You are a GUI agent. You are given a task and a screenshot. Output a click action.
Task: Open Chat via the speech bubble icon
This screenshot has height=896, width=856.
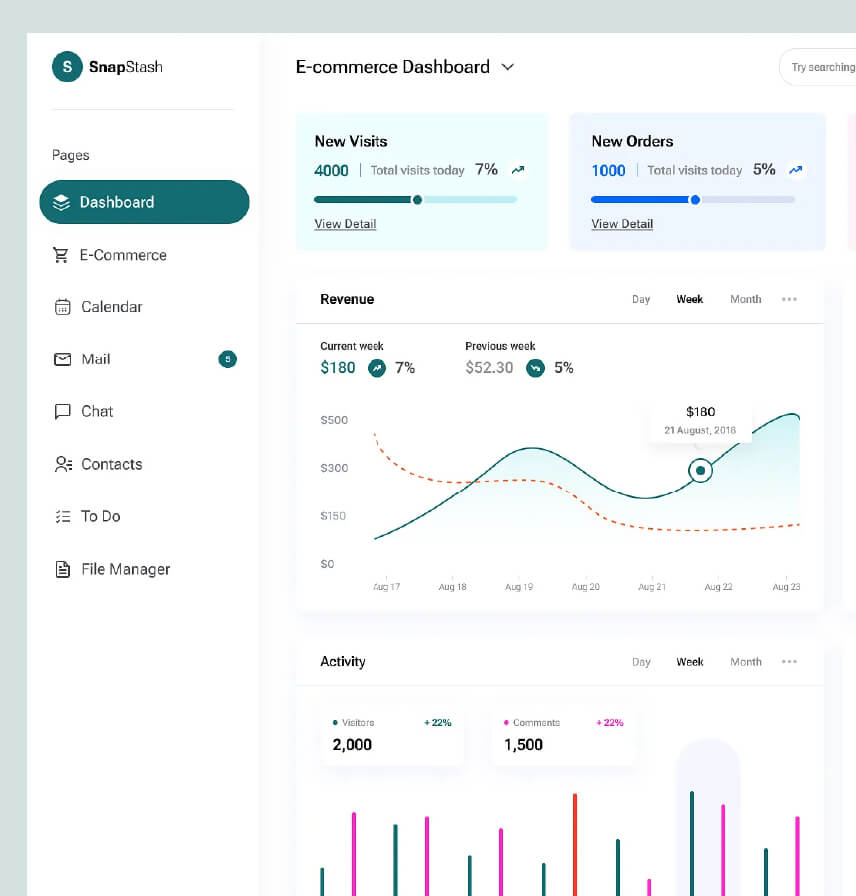tap(60, 411)
